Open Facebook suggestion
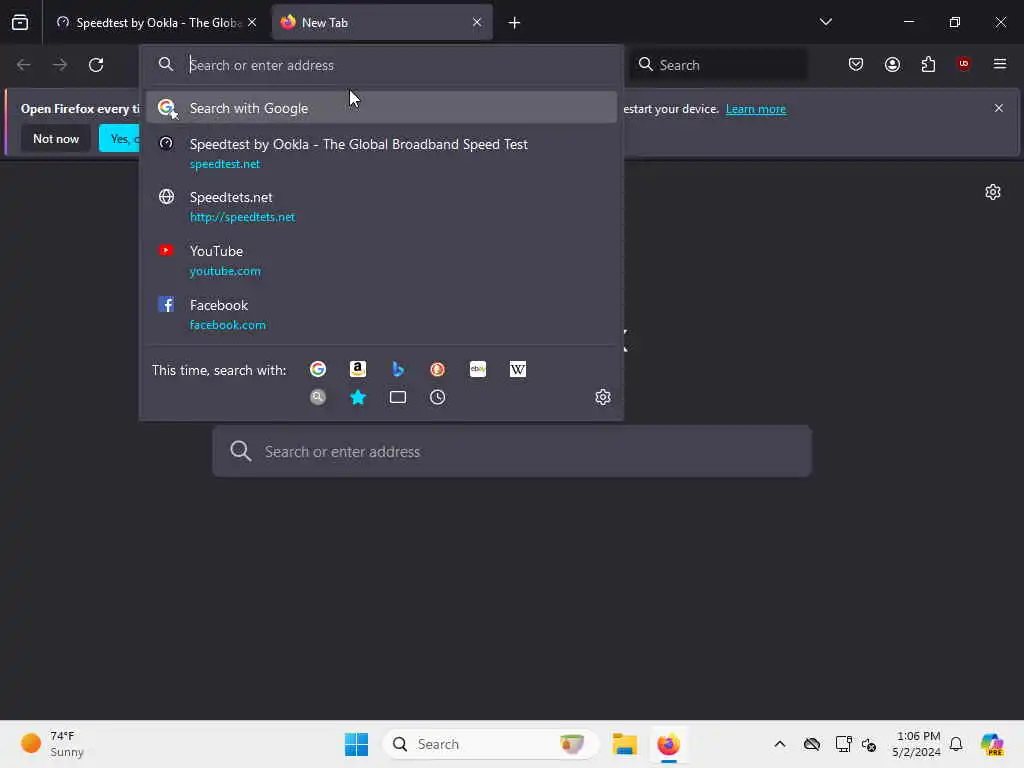The image size is (1024, 768). [x=381, y=314]
